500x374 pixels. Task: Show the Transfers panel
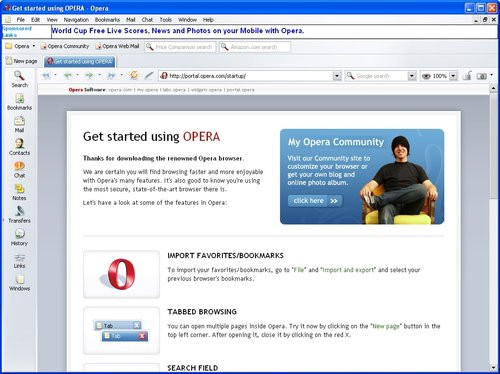click(x=19, y=215)
